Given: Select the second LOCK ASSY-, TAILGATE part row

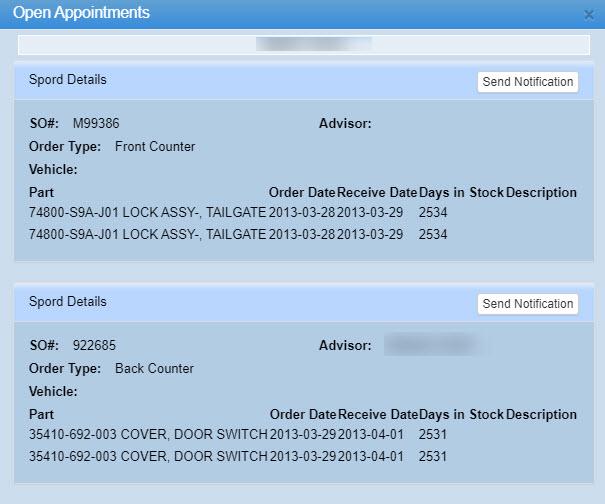Looking at the screenshot, I should coord(148,235).
